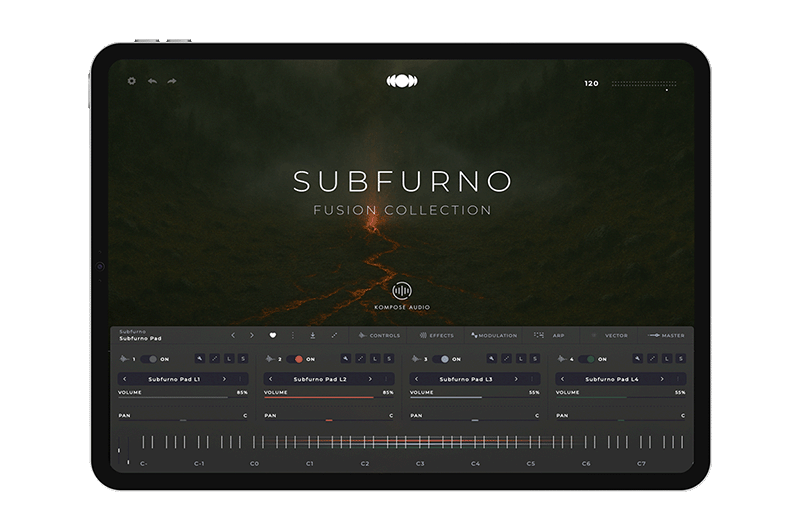Switch to the Arp tab

549,335
